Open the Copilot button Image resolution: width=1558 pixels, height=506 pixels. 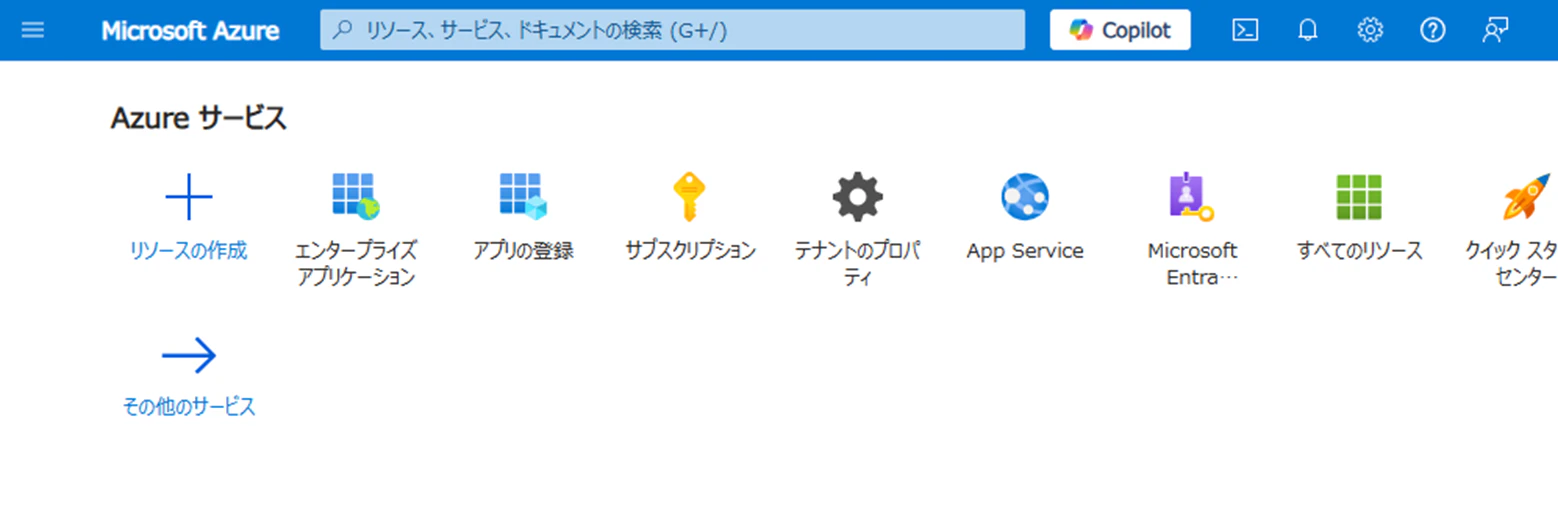click(1120, 30)
